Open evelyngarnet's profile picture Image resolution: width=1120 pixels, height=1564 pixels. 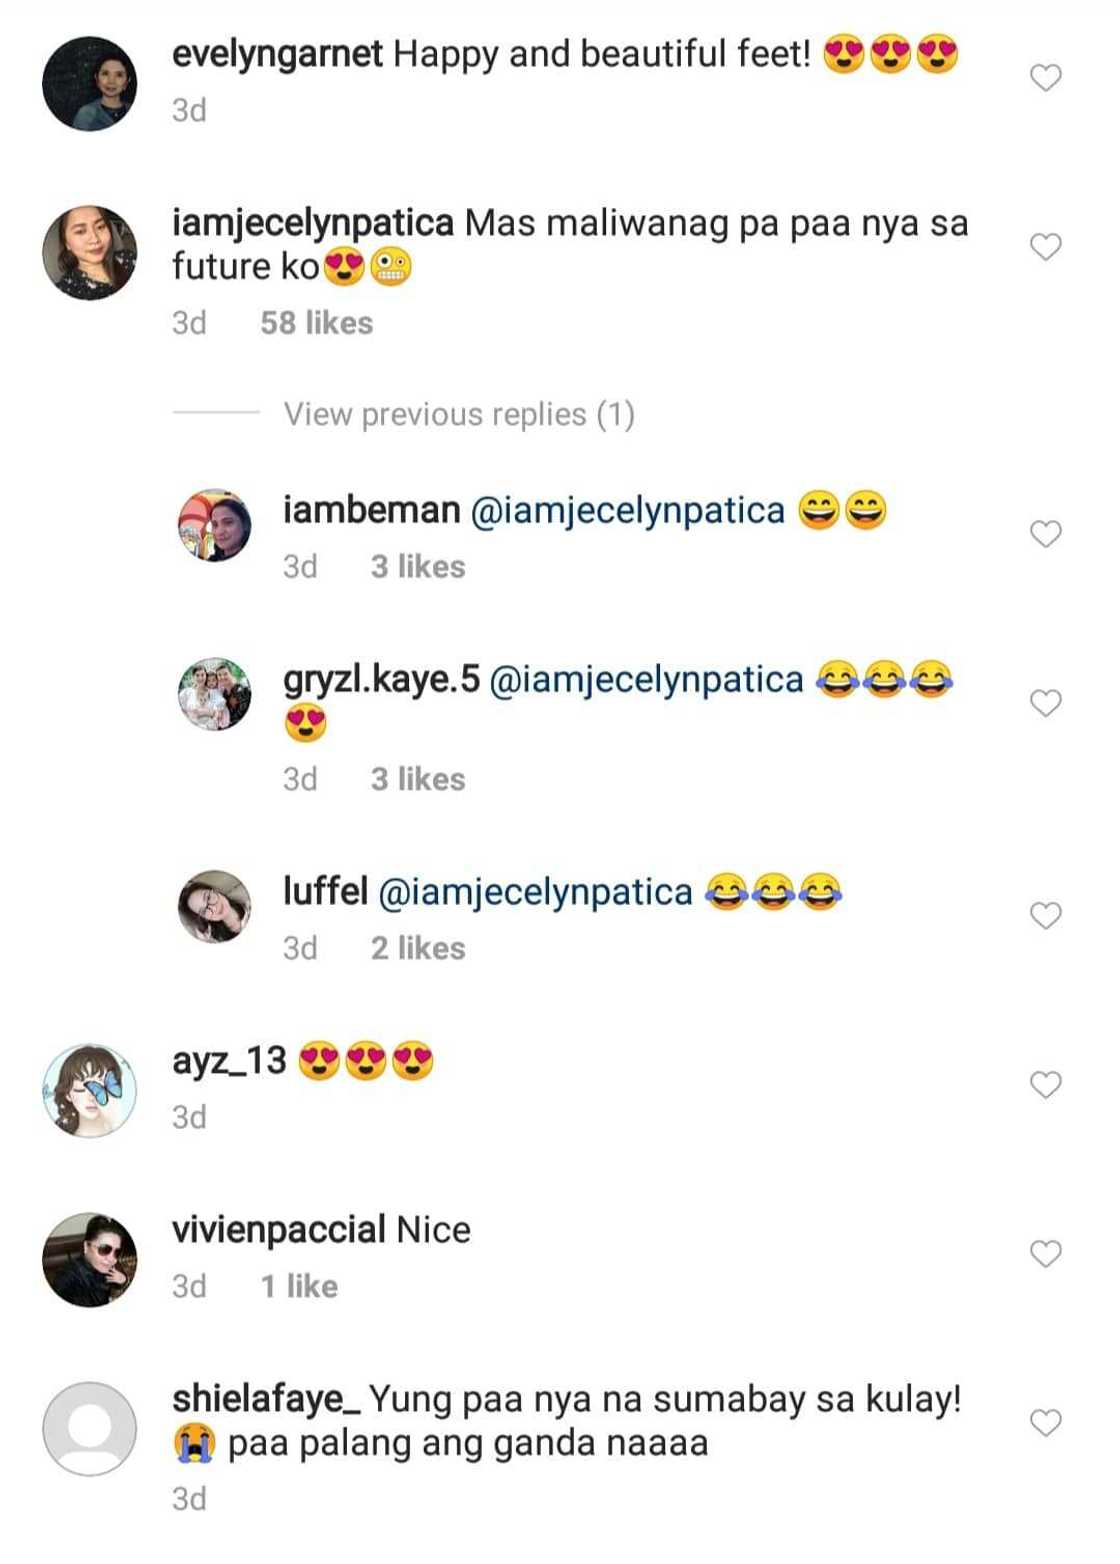pyautogui.click(x=90, y=84)
